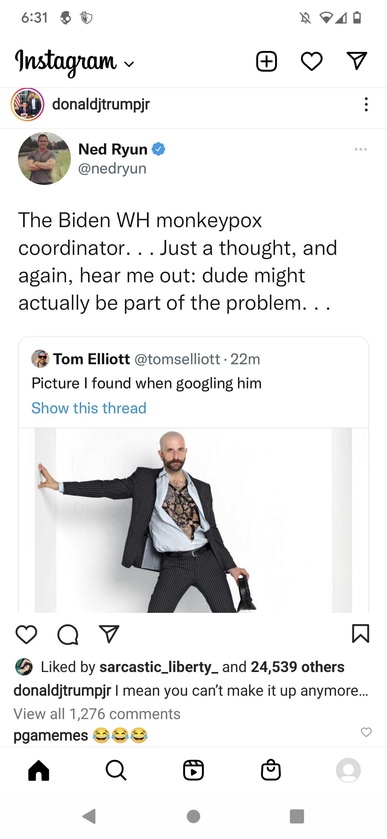Image resolution: width=387 pixels, height=839 pixels.
Task: Open profile avatar tab in bottom bar
Action: [348, 771]
